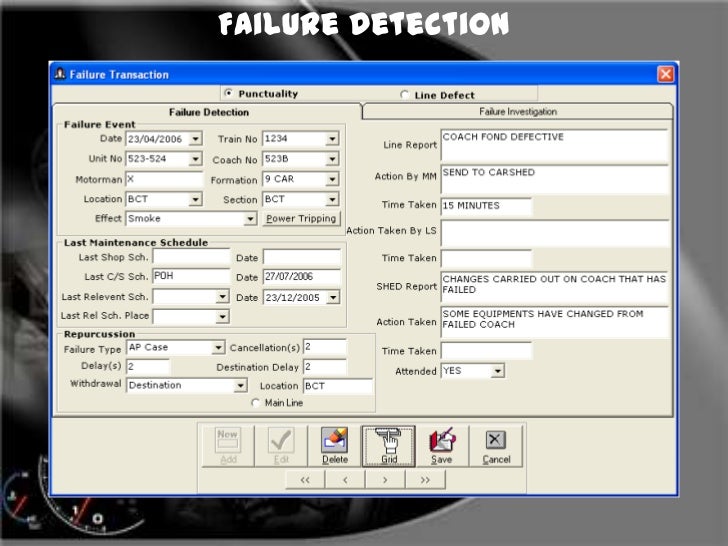Open the Failure Type dropdown
The image size is (728, 546).
click(x=218, y=347)
